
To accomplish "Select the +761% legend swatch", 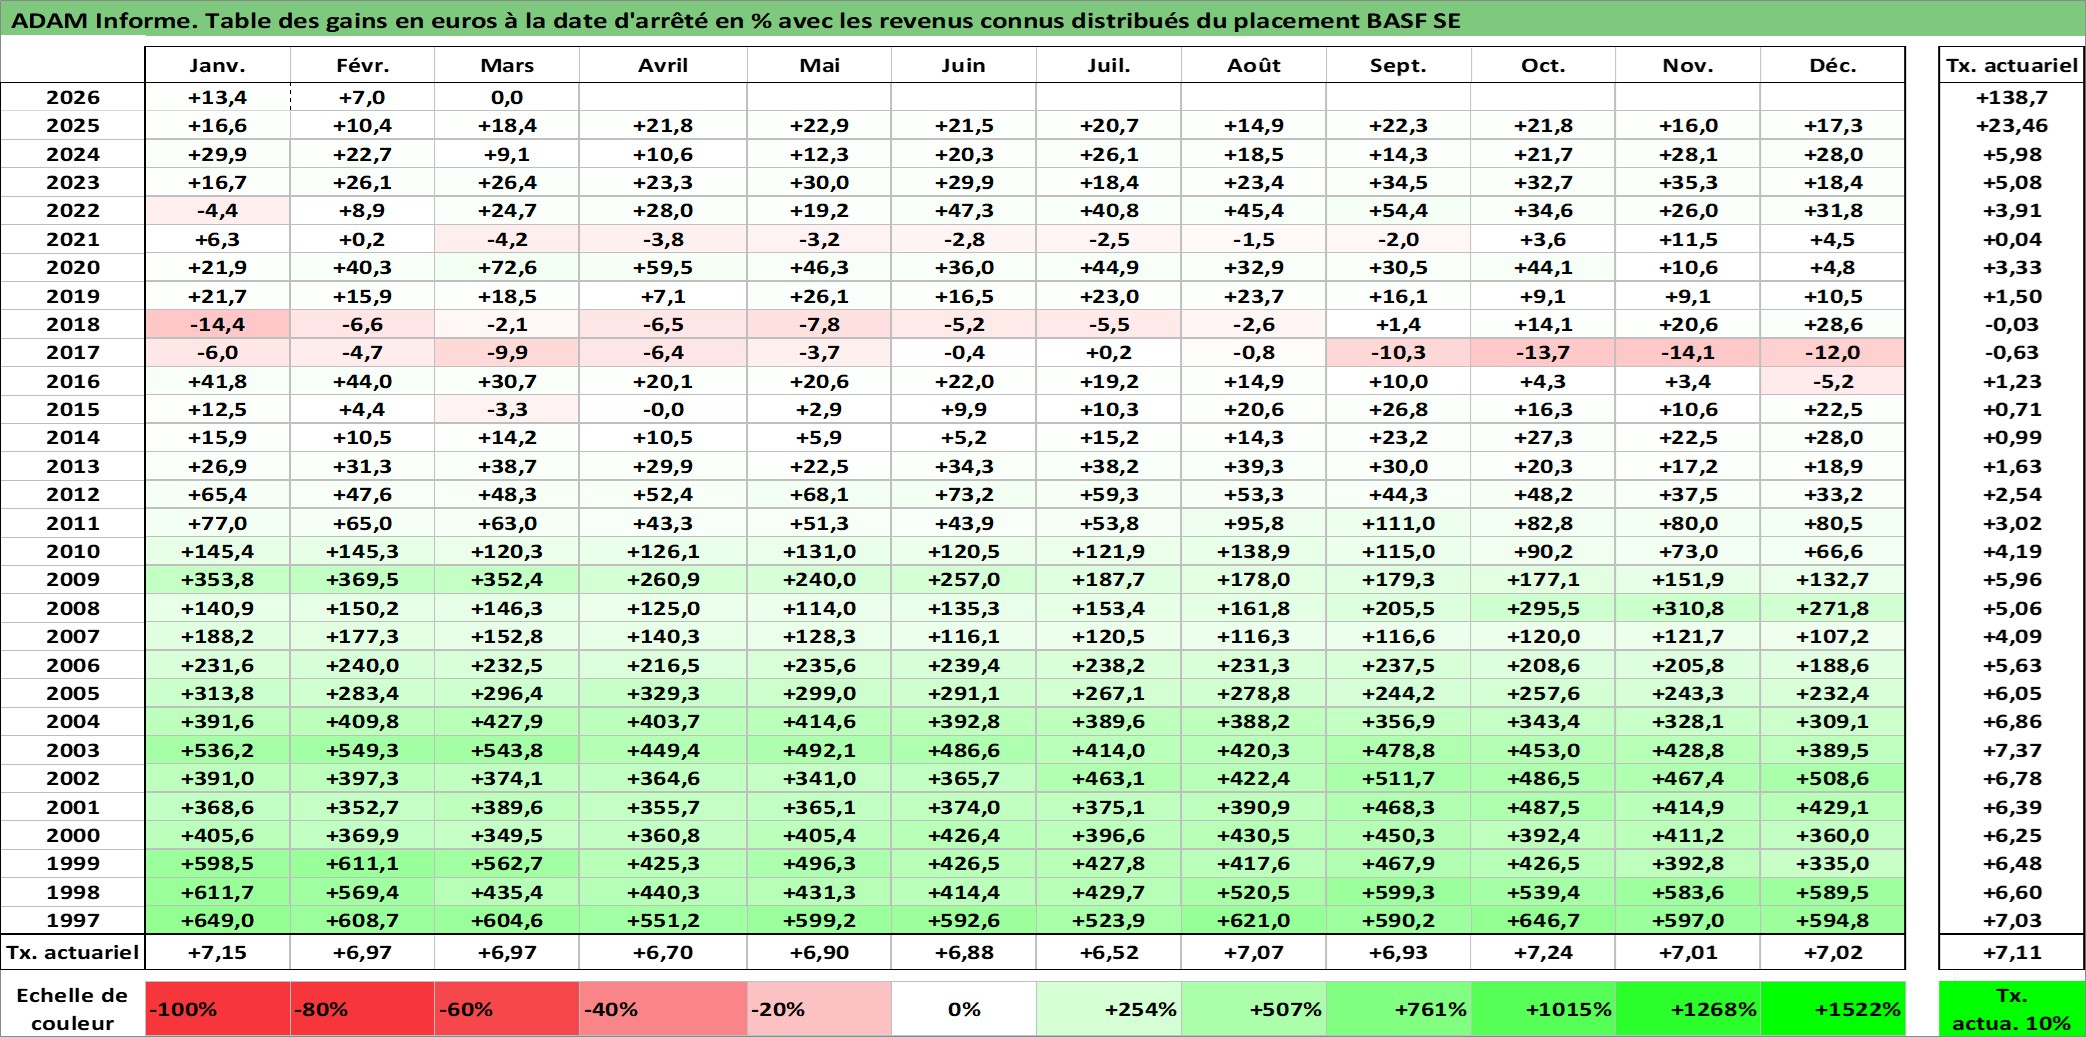I will [x=1399, y=1009].
